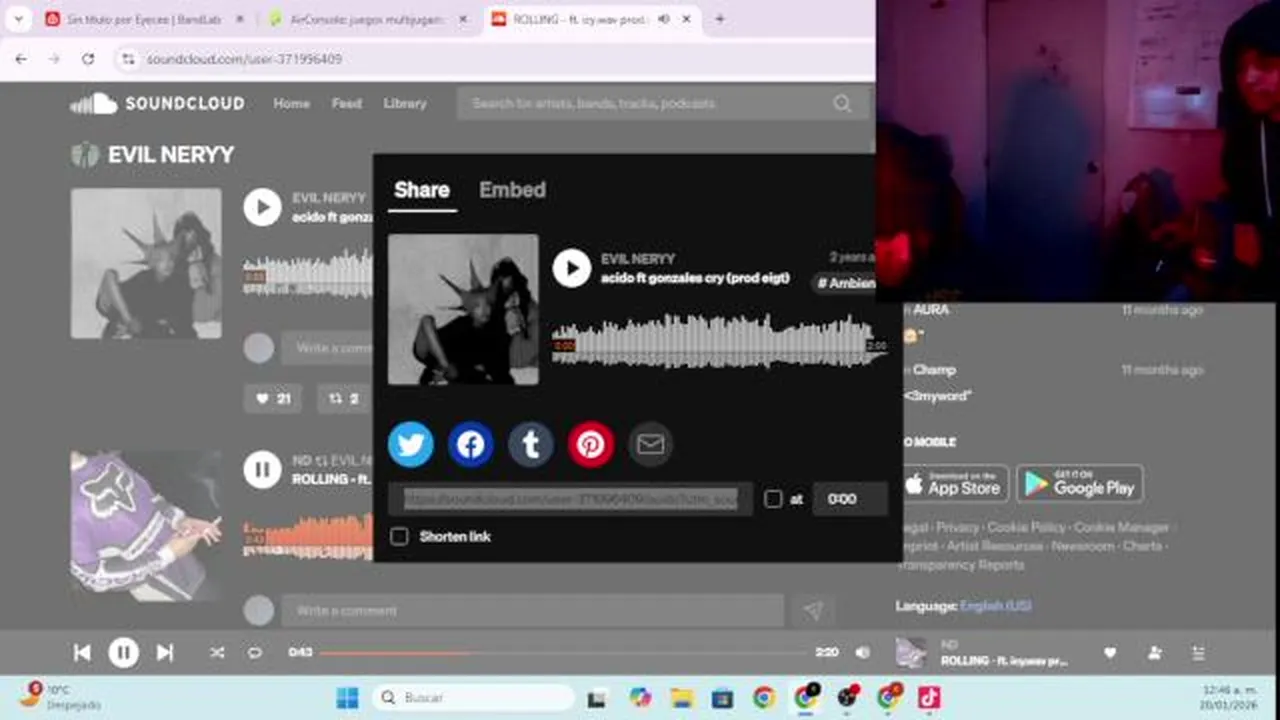
Task: Skip to the next track in the player bar
Action: [165, 653]
